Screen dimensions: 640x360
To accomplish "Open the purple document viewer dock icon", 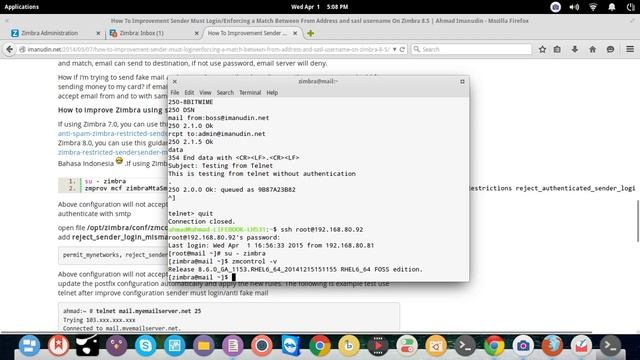I will click(233, 346).
